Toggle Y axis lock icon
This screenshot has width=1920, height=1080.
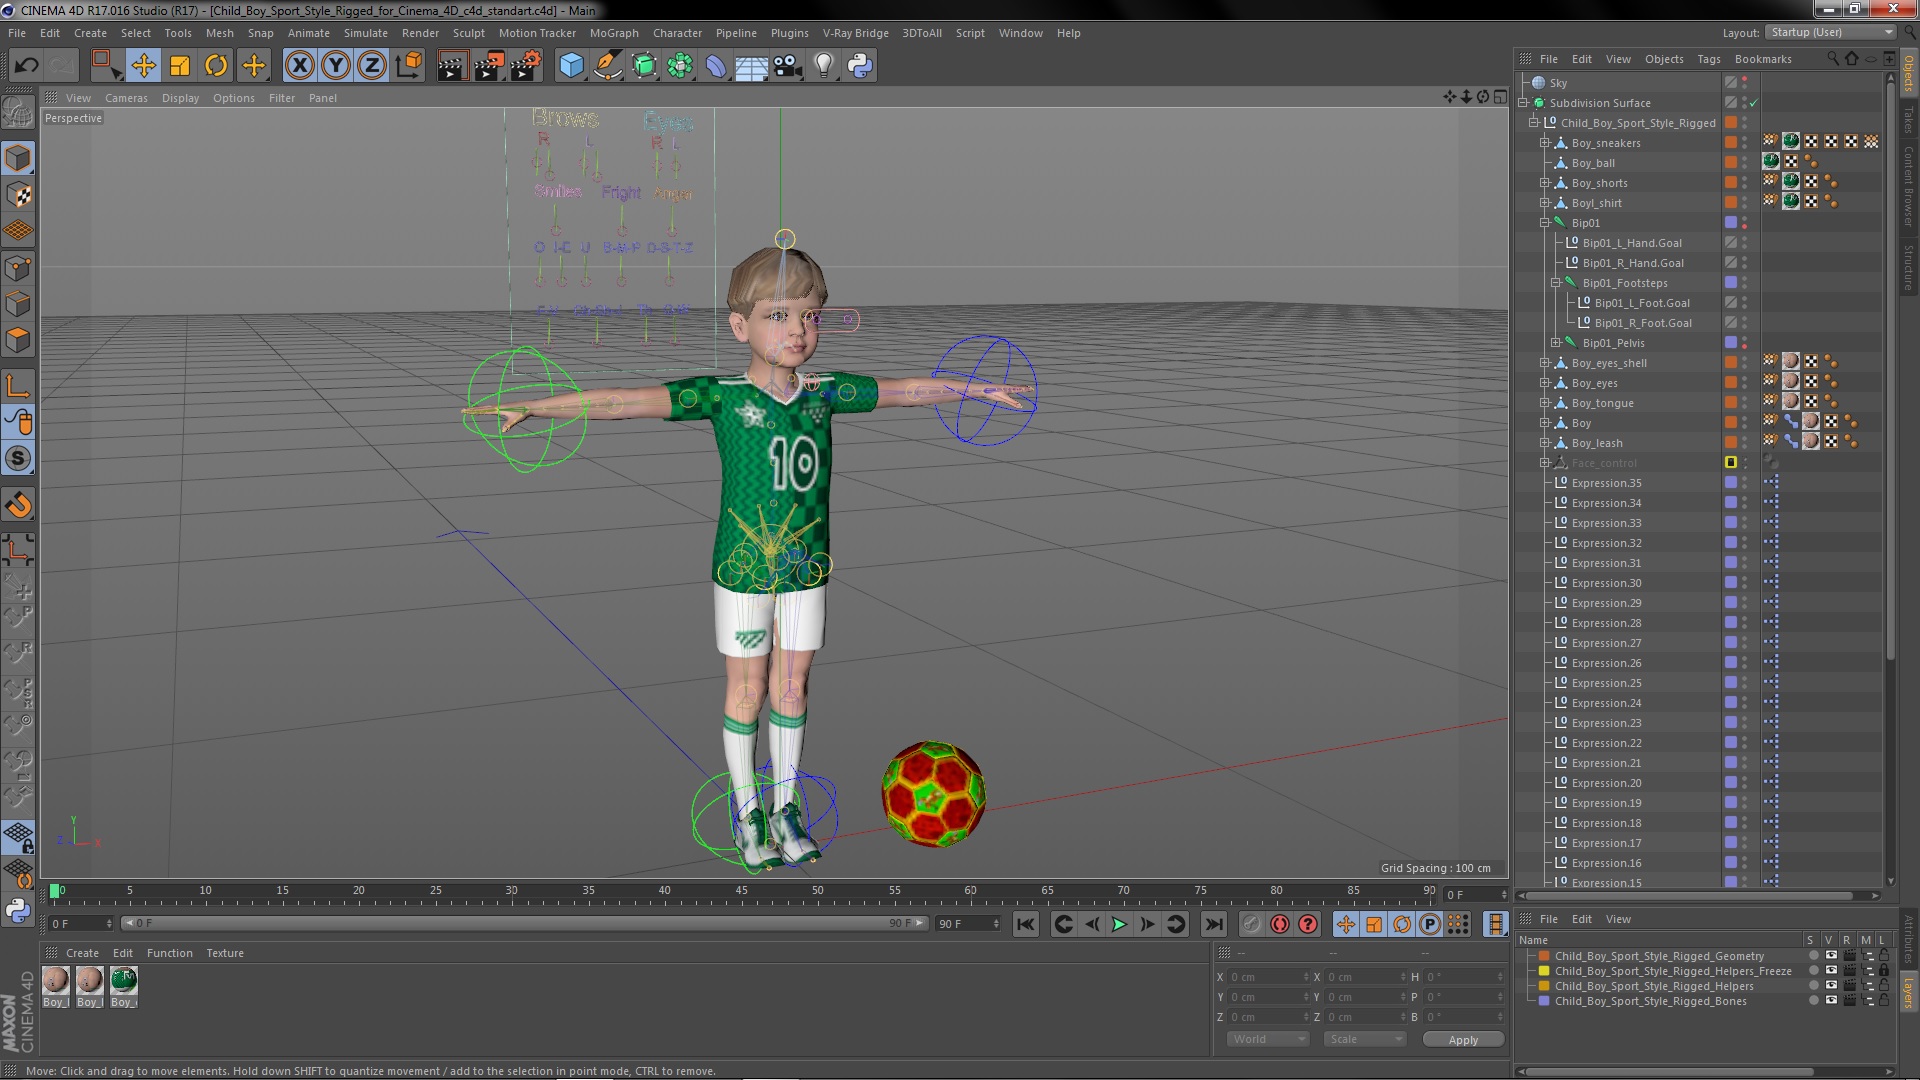pos(336,66)
